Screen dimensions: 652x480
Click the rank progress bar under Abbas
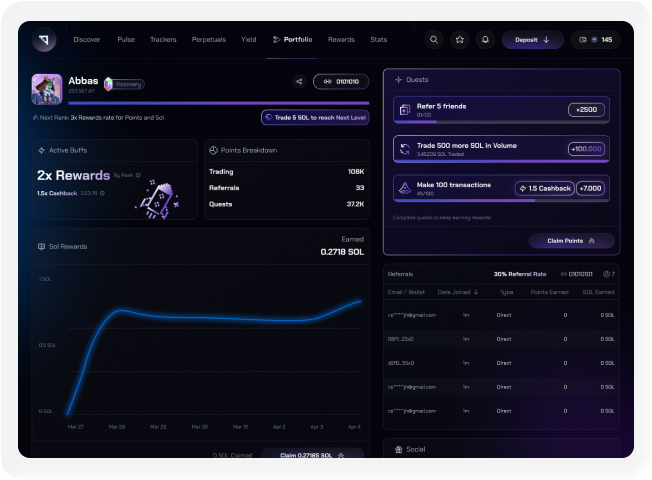[218, 102]
